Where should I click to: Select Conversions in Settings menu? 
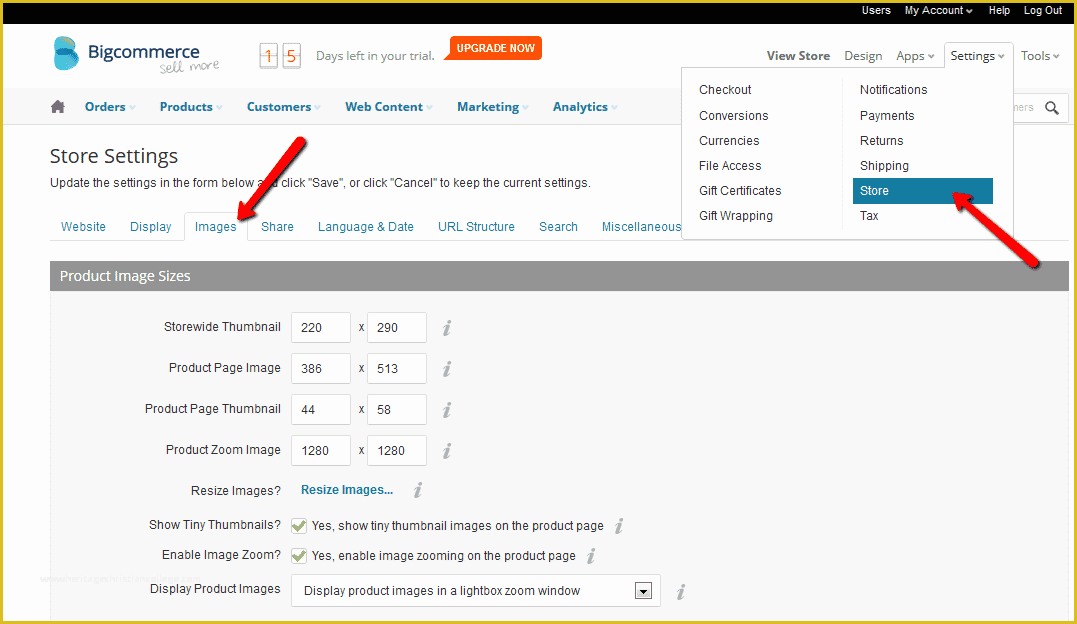pos(734,115)
